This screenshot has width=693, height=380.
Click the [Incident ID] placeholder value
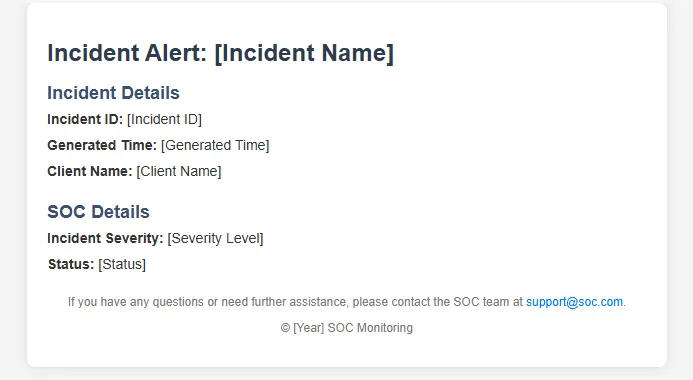click(164, 119)
